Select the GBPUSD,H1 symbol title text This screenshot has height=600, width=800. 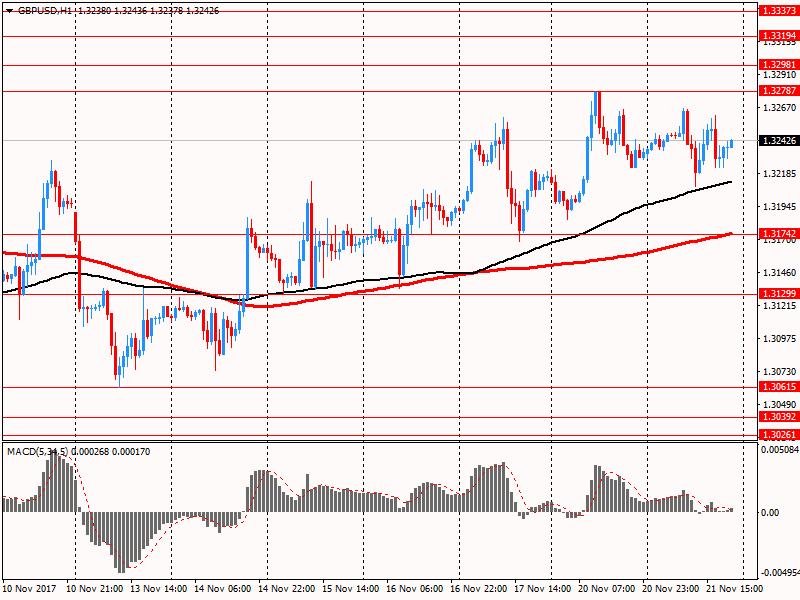pyautogui.click(x=45, y=11)
